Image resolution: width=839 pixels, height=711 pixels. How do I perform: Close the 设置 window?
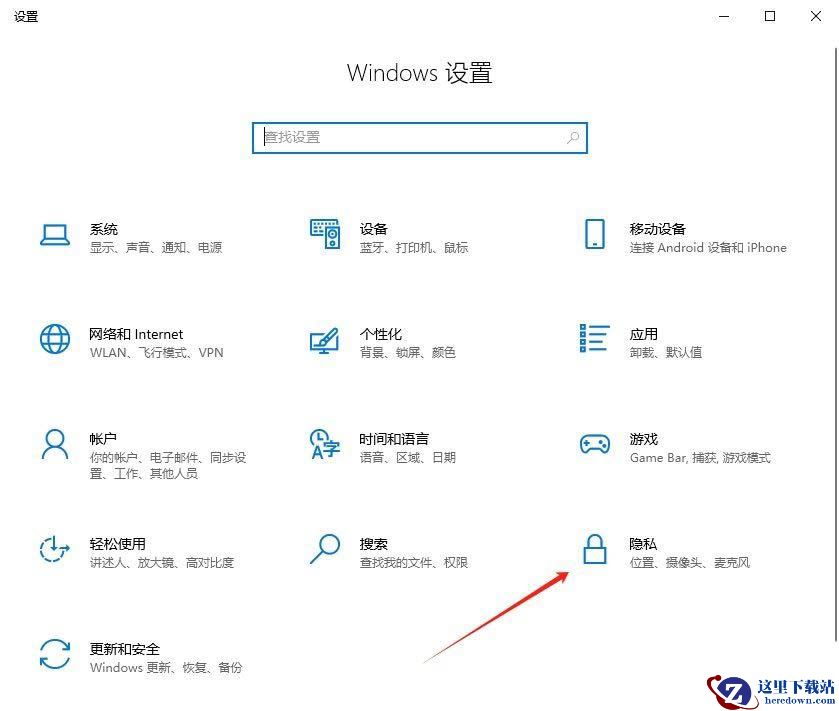coord(815,16)
